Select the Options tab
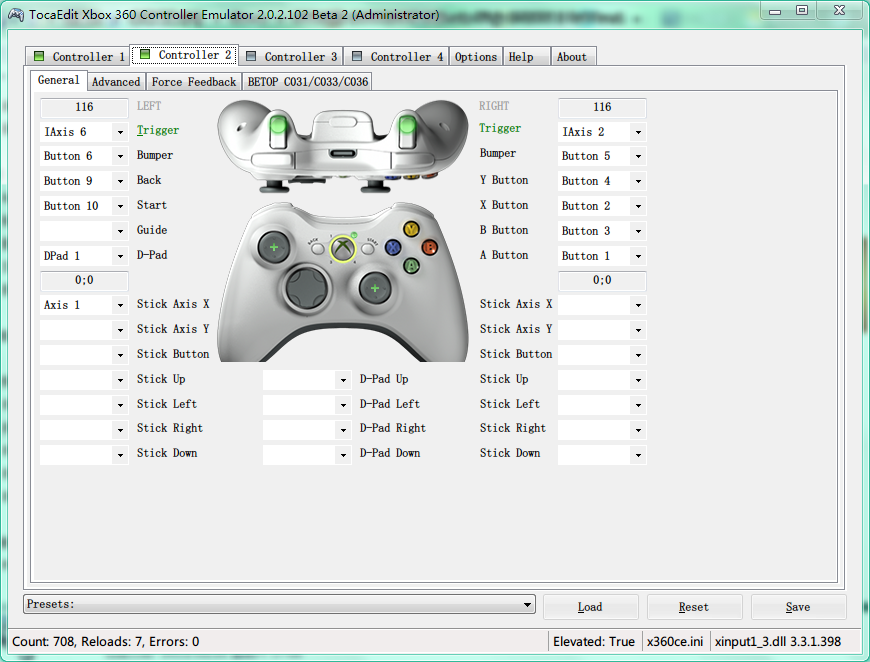This screenshot has width=870, height=662. [476, 57]
